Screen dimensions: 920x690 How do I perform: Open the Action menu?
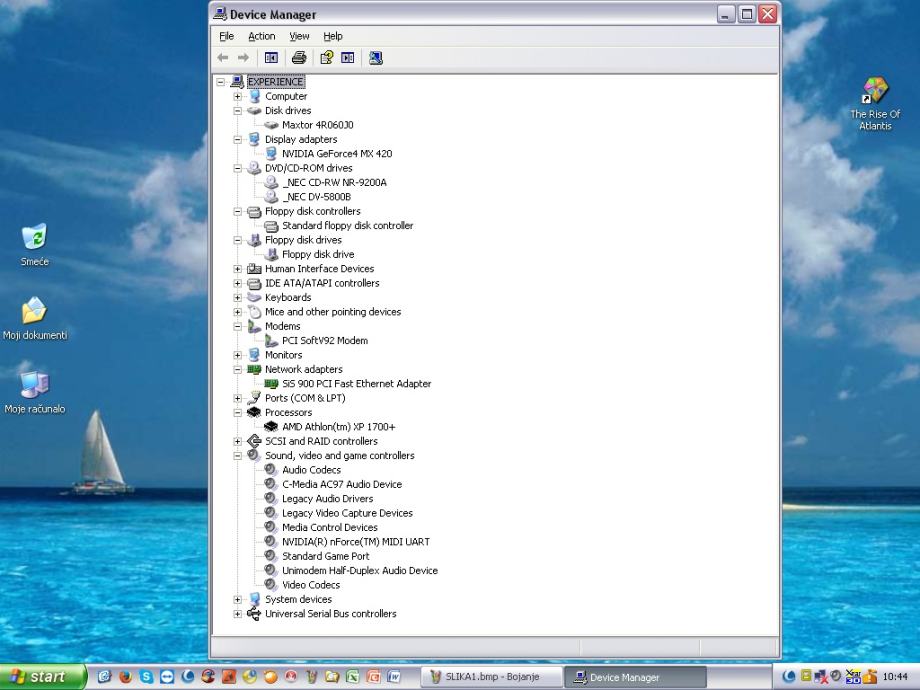click(x=261, y=36)
